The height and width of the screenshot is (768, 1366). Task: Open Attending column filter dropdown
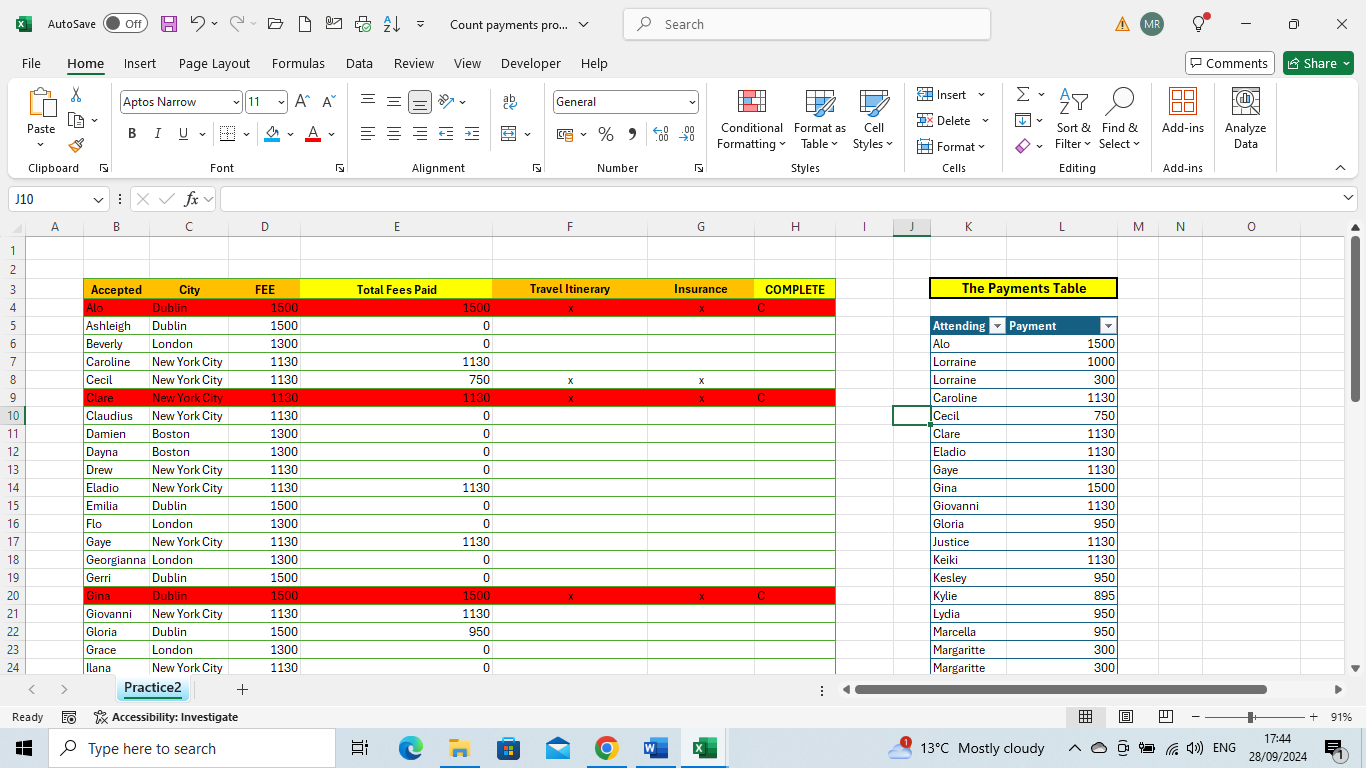pyautogui.click(x=996, y=326)
